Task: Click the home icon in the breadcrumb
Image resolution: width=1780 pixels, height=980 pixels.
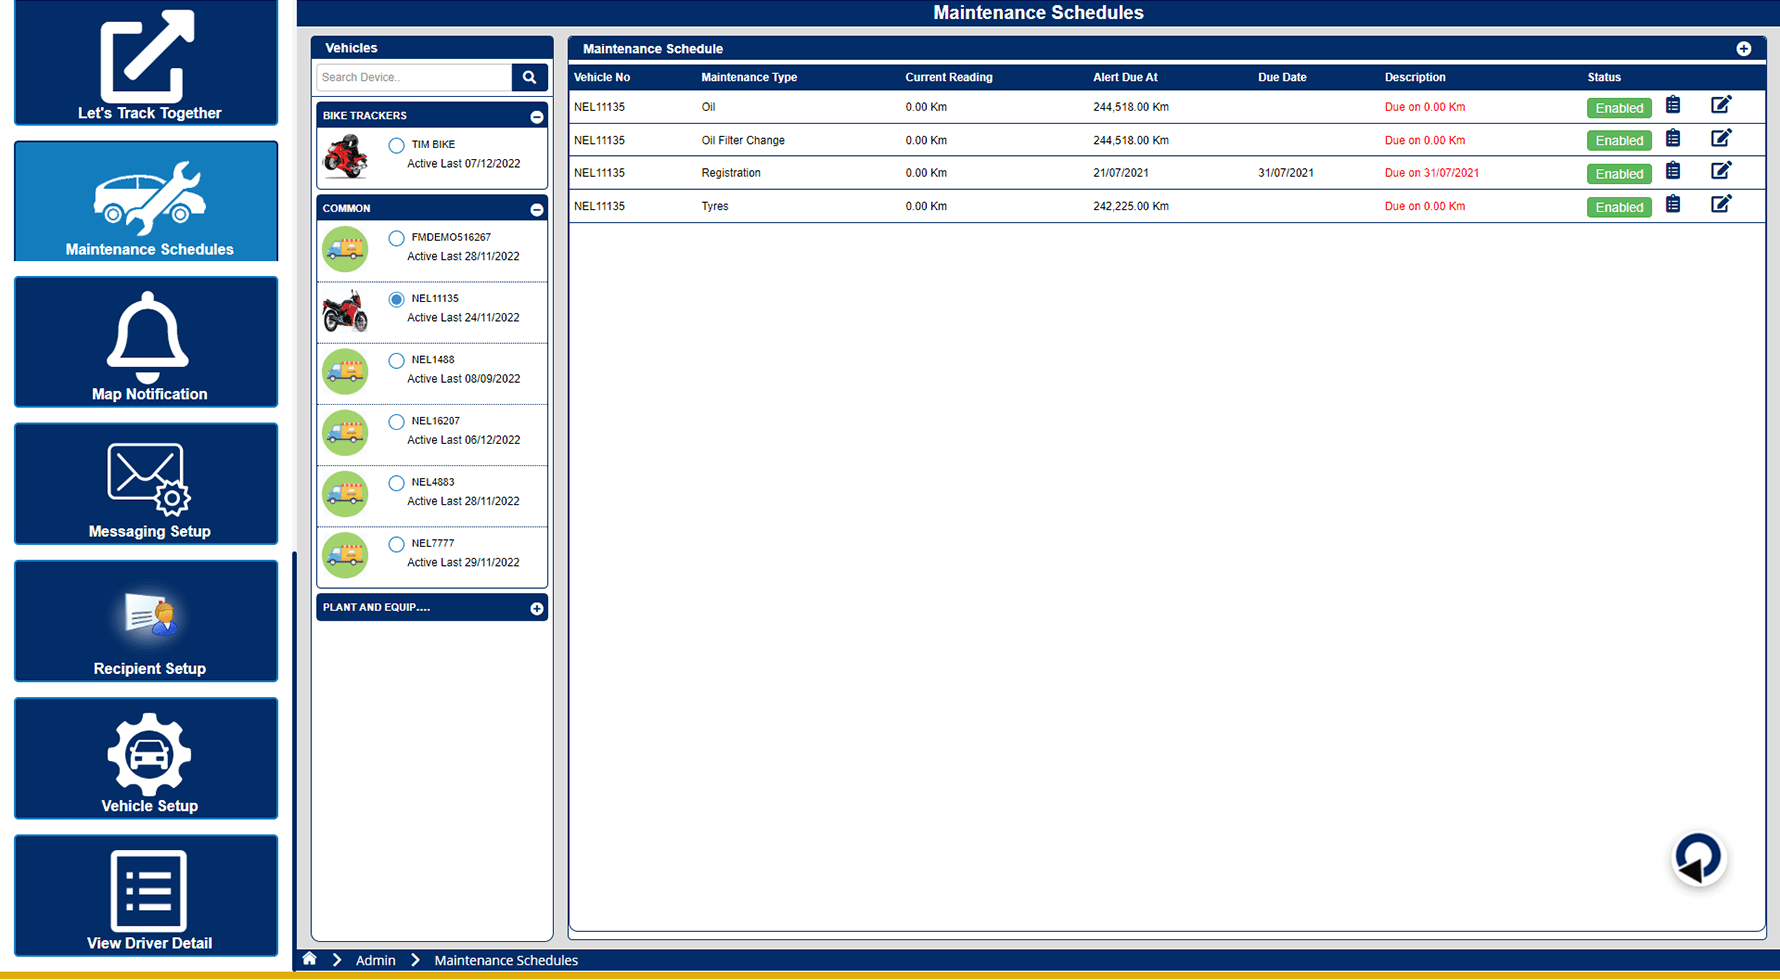Action: pos(310,959)
